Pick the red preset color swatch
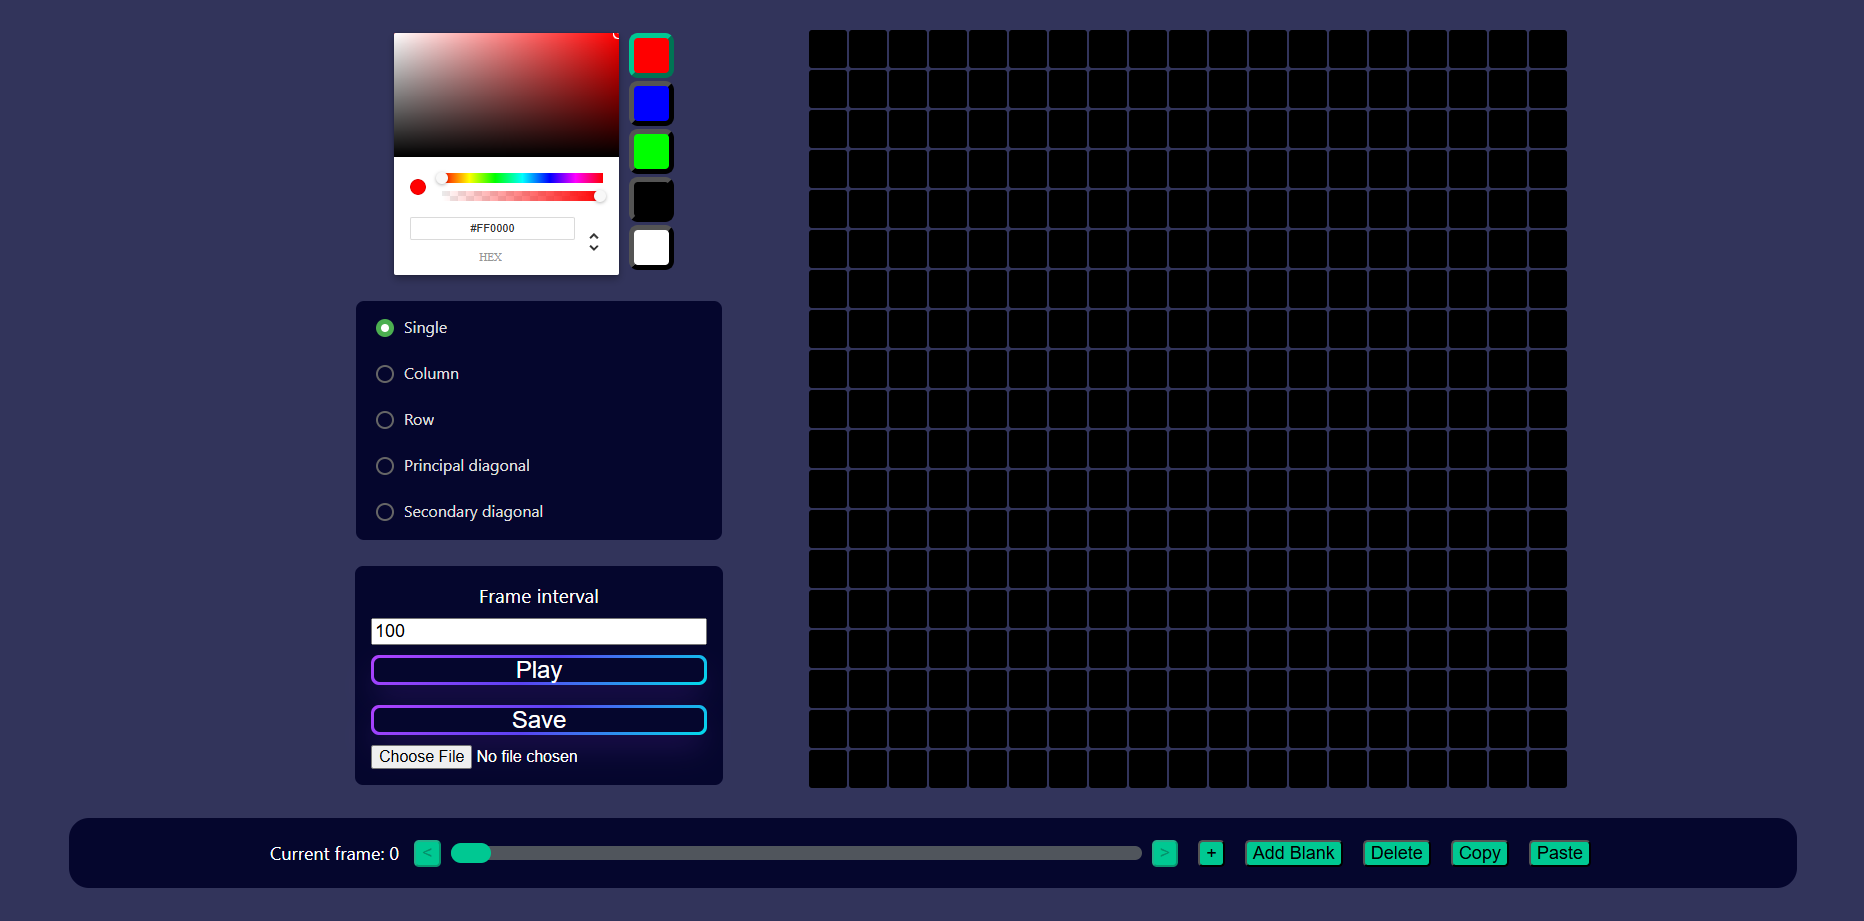1864x921 pixels. (x=651, y=55)
